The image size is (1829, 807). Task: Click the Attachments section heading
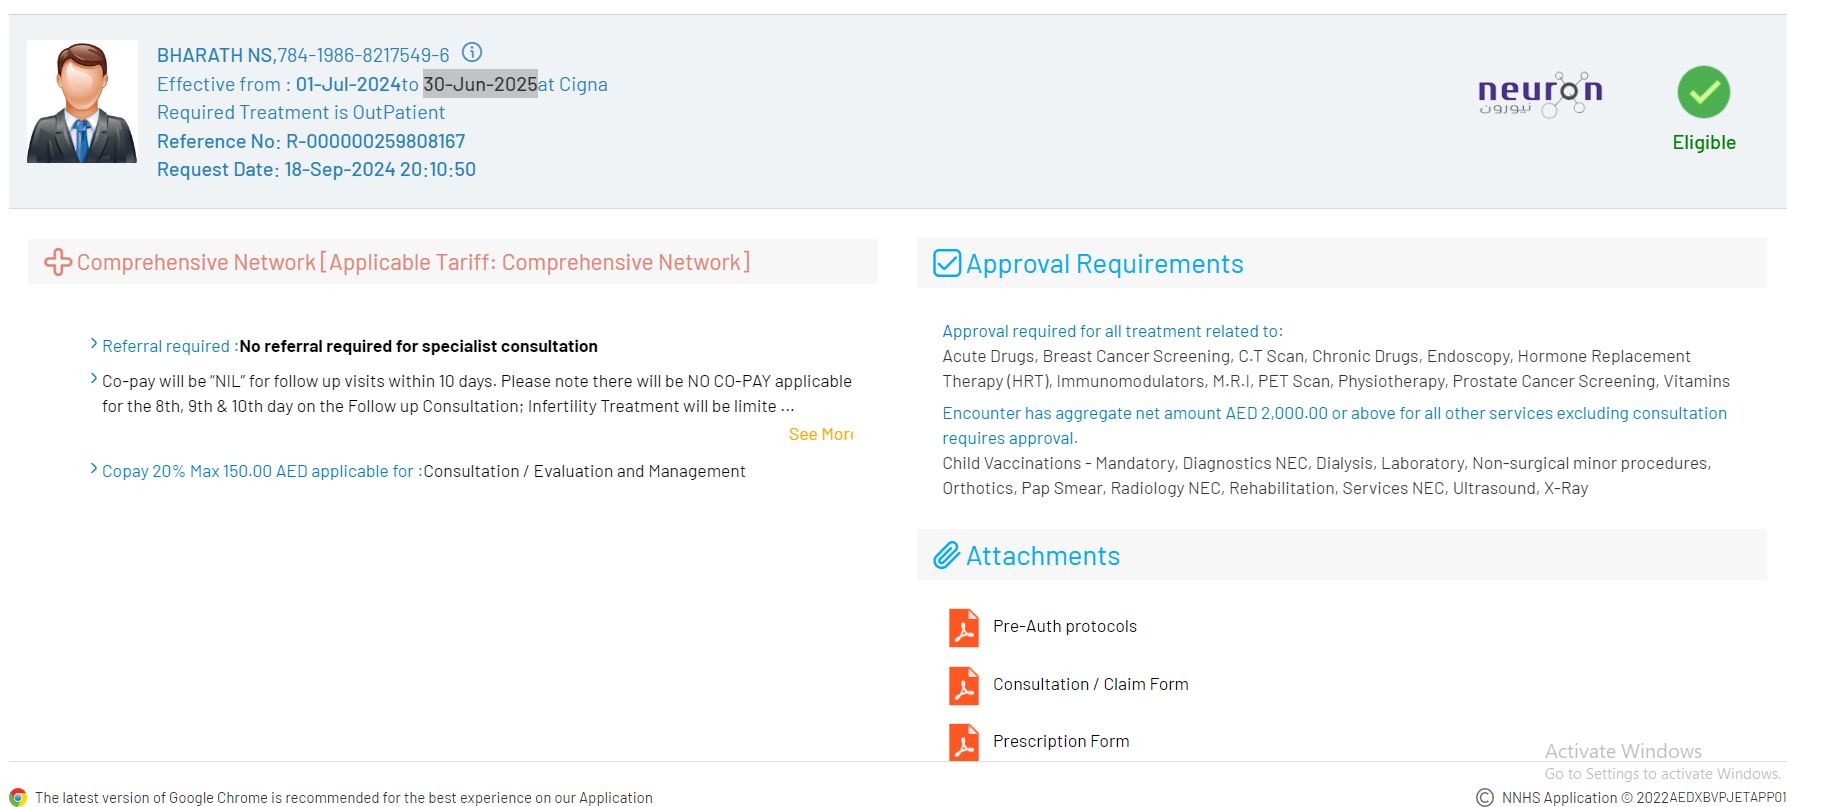1043,556
